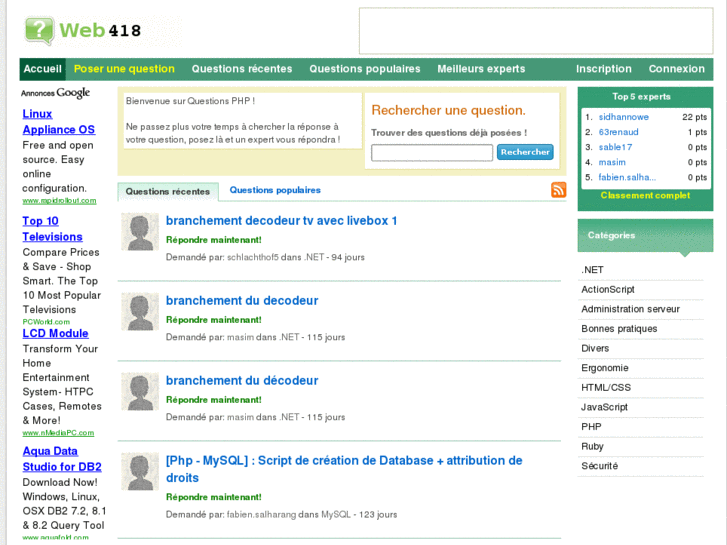727x545 pixels.
Task: View expert sidhannowe's profile
Action: click(x=623, y=117)
